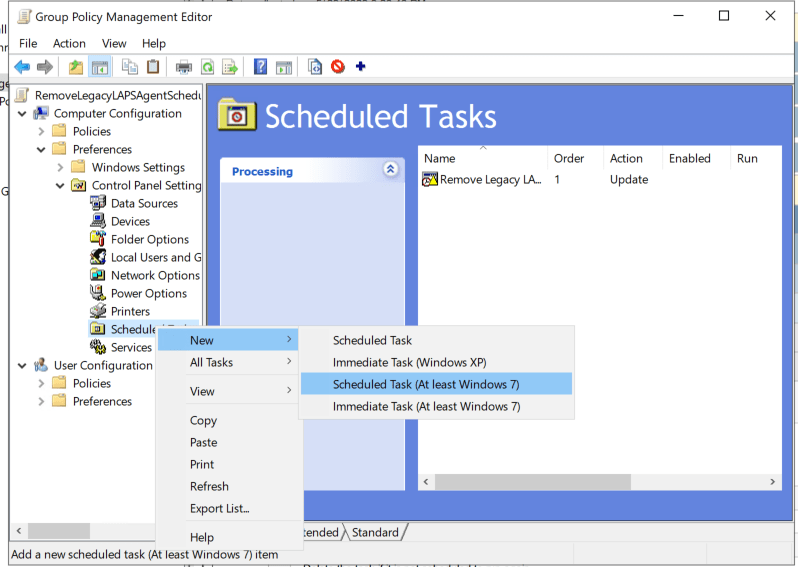Screen dimensions: 798x567
Task: Collapse the Computer Configuration node
Action: tap(22, 113)
